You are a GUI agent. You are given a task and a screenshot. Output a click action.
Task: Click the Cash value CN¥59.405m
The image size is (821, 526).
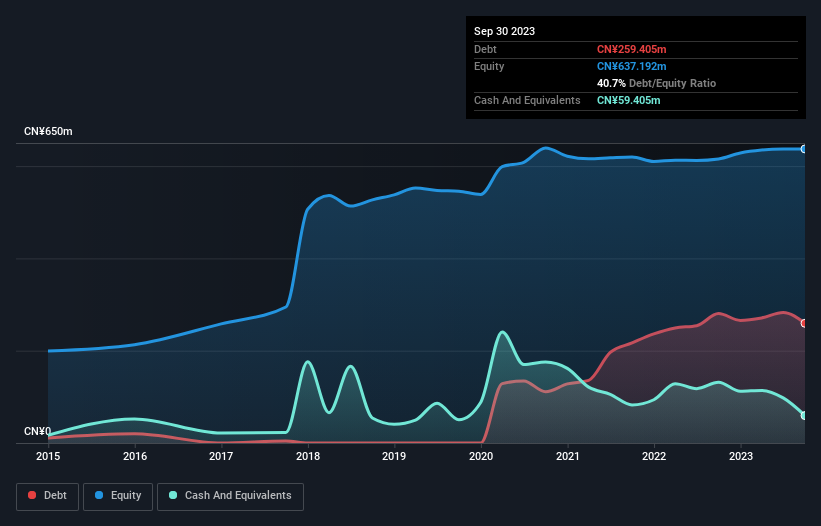pos(628,100)
